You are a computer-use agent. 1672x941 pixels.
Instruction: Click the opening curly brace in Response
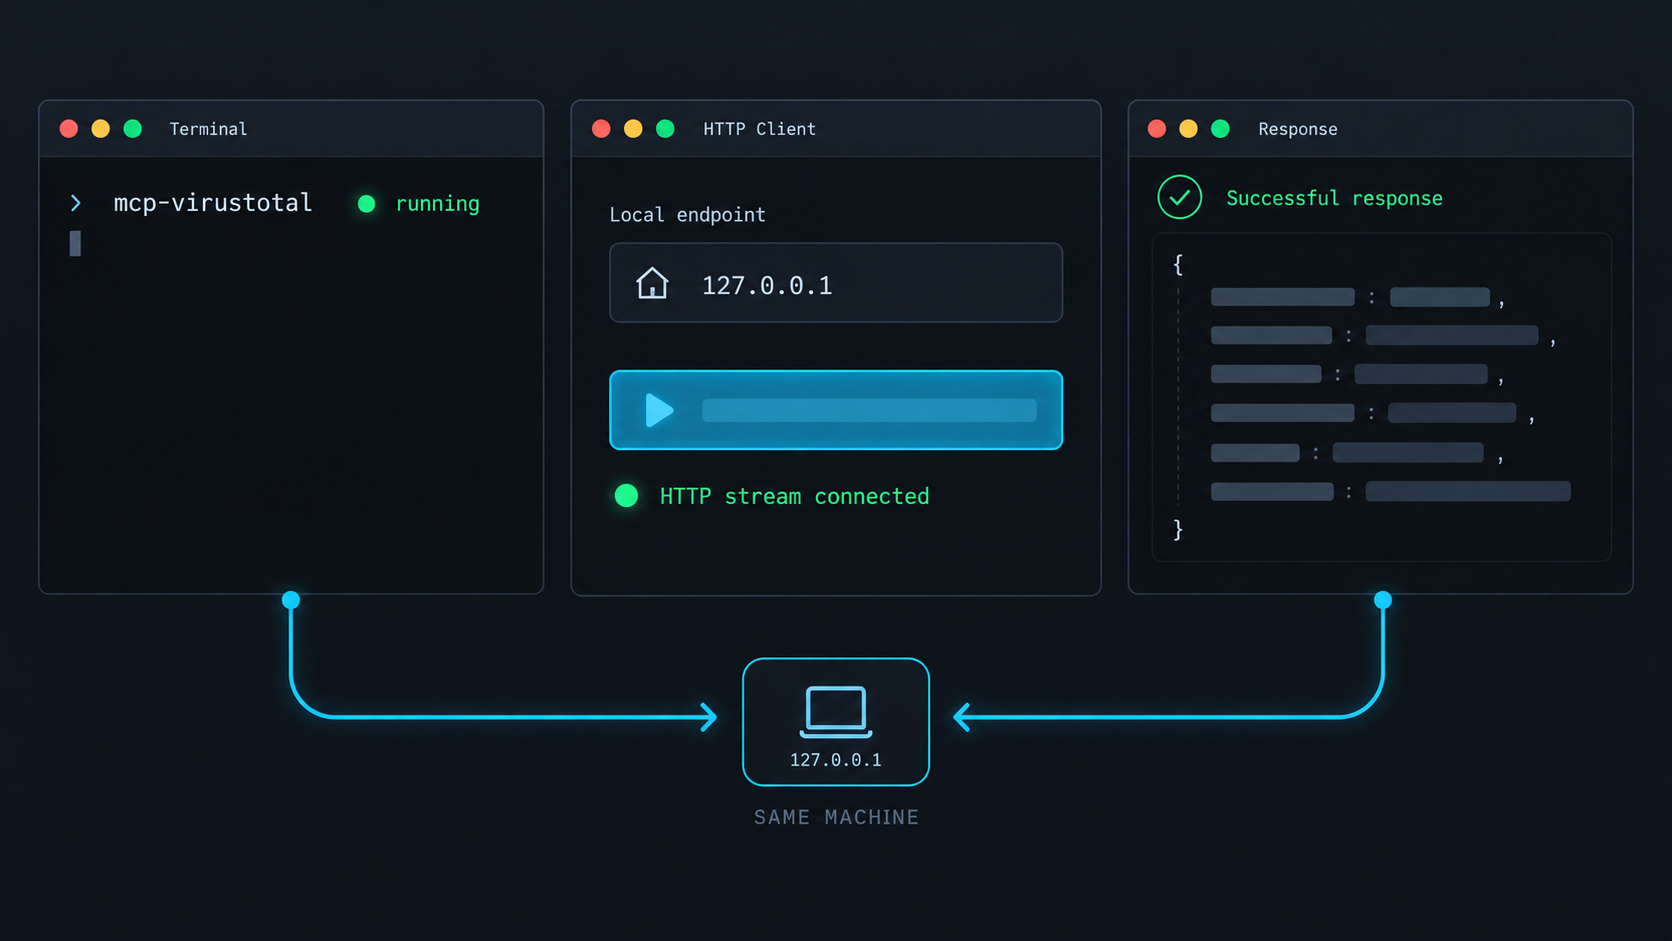pyautogui.click(x=1178, y=264)
